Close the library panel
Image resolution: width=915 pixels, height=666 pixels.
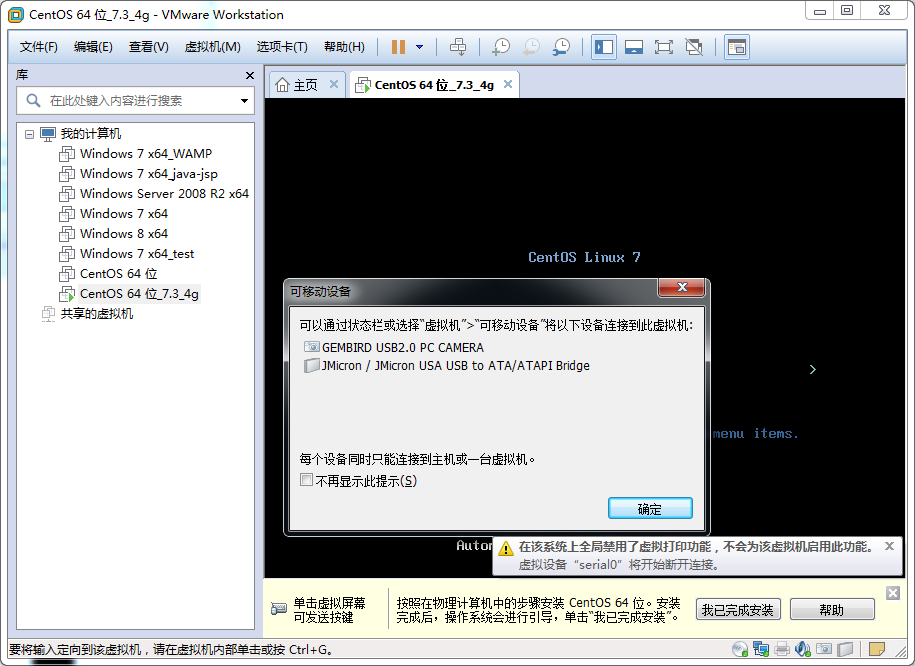[x=250, y=75]
